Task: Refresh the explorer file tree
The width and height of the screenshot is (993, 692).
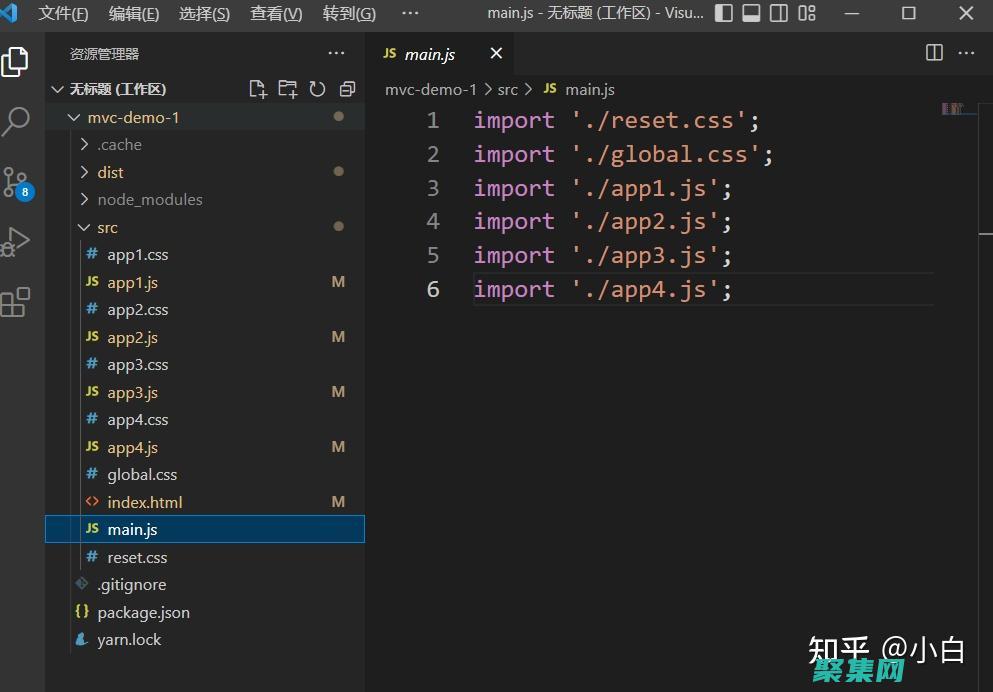Action: [x=318, y=89]
